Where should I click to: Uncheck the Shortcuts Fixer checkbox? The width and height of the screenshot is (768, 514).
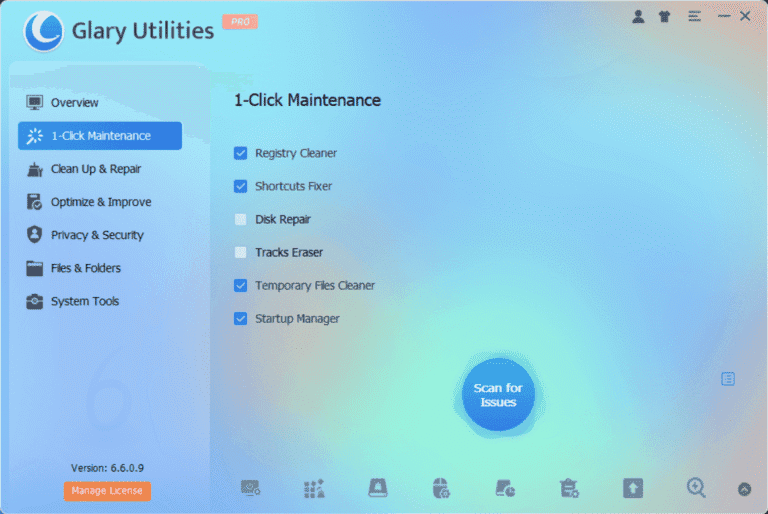(x=240, y=186)
